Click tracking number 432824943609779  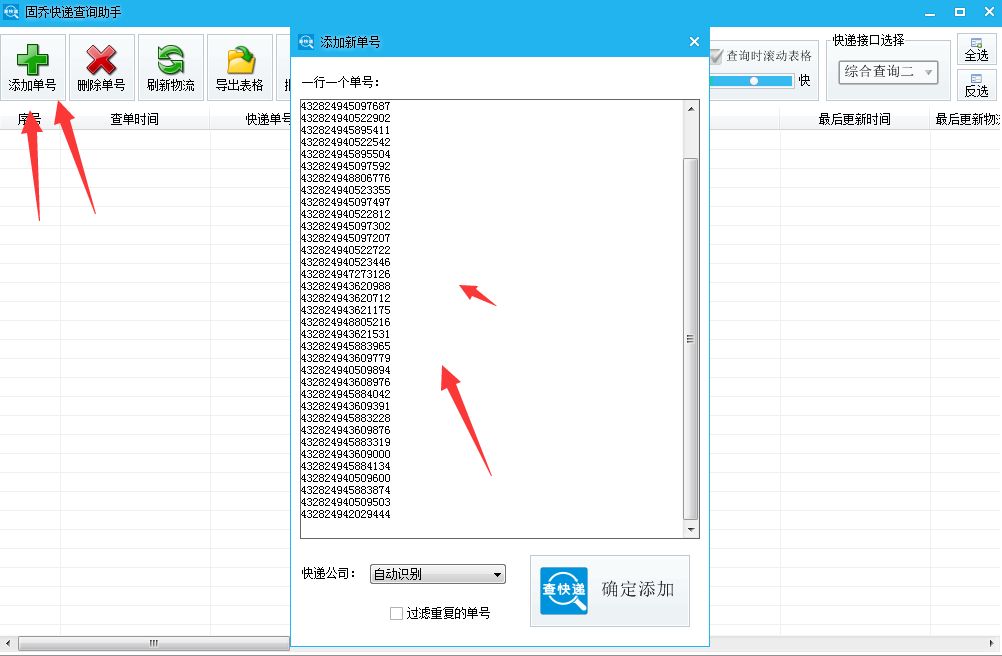346,358
